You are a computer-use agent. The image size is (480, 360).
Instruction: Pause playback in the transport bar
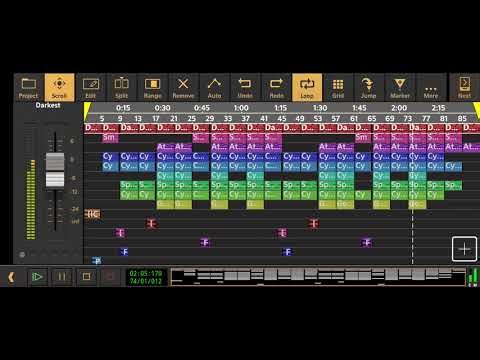pos(62,277)
